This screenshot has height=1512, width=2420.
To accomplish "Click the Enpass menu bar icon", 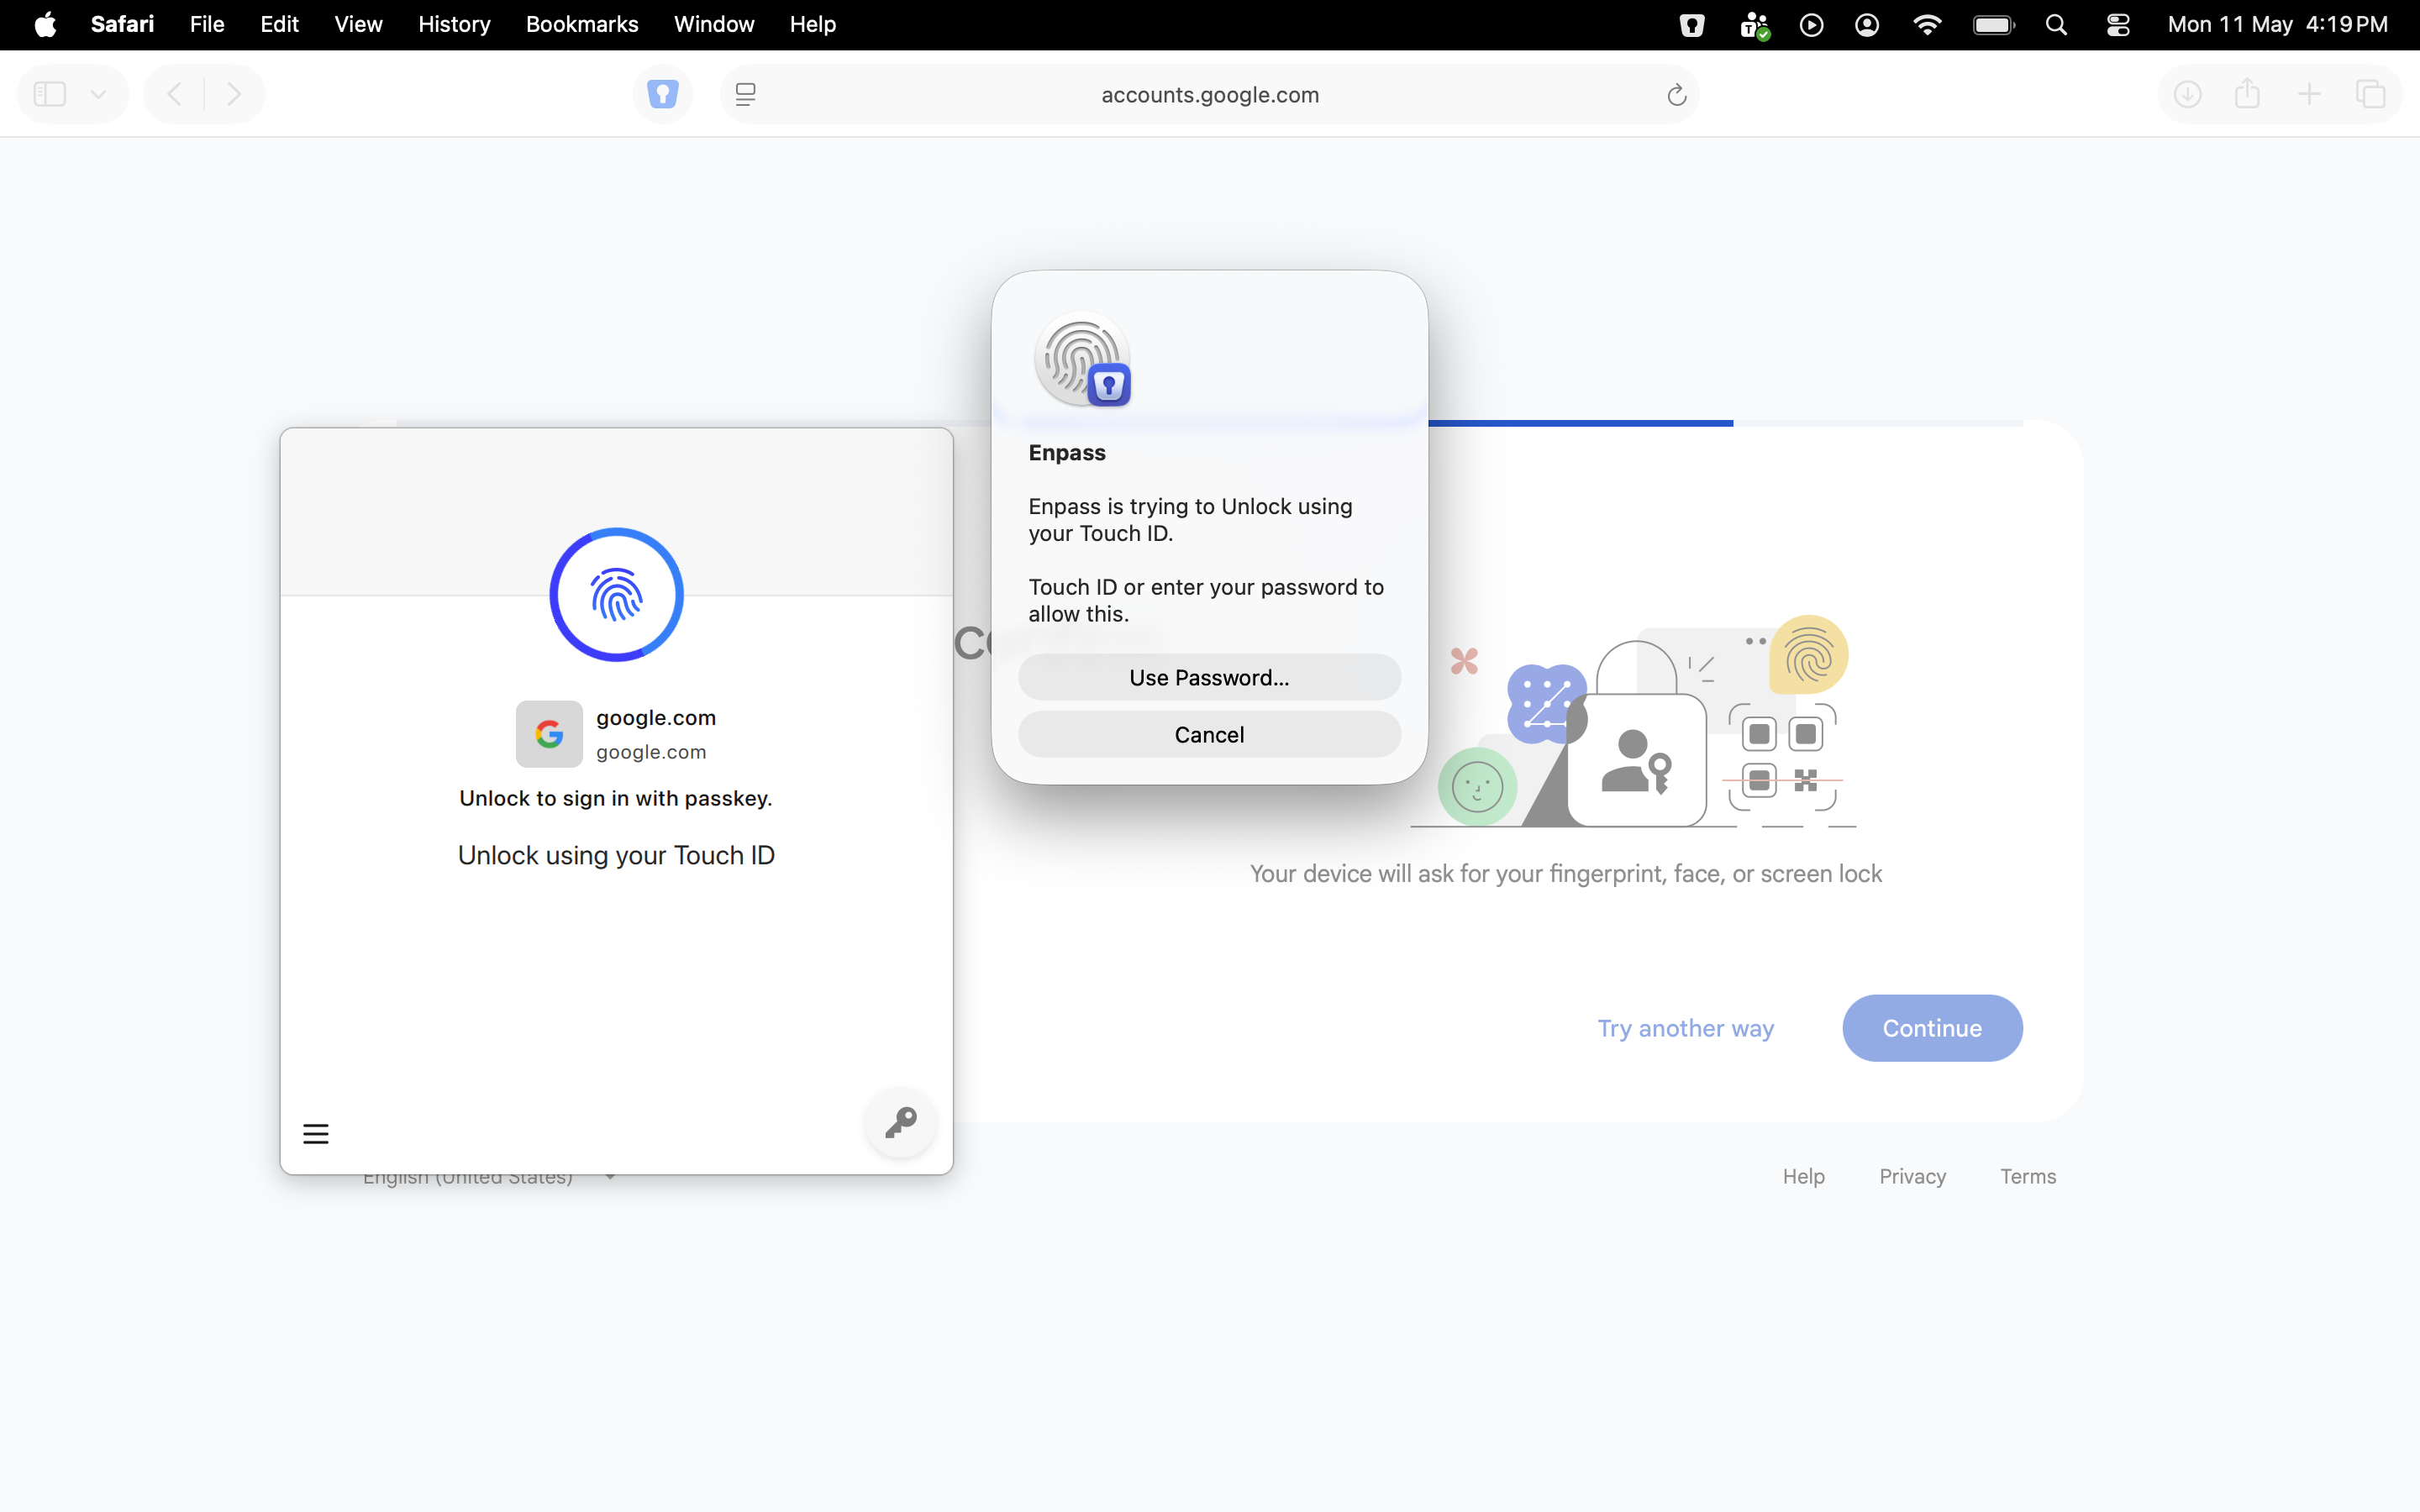I will click(1692, 25).
